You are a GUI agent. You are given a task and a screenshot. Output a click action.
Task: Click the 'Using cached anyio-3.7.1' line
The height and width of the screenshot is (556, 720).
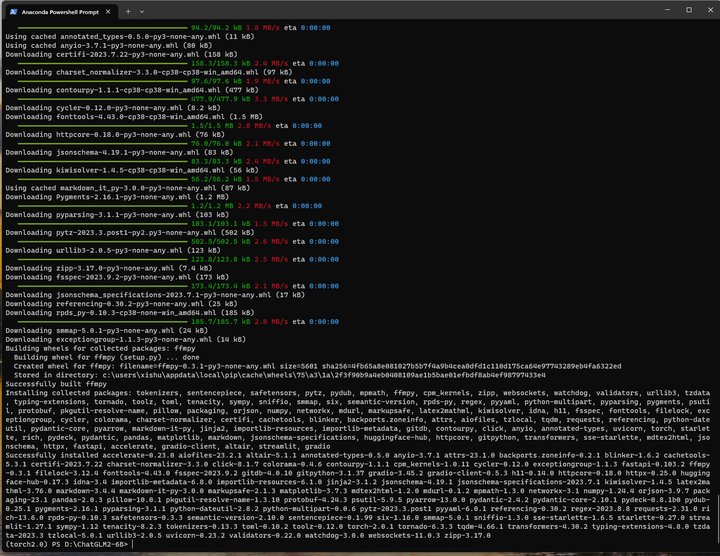[x=108, y=45]
